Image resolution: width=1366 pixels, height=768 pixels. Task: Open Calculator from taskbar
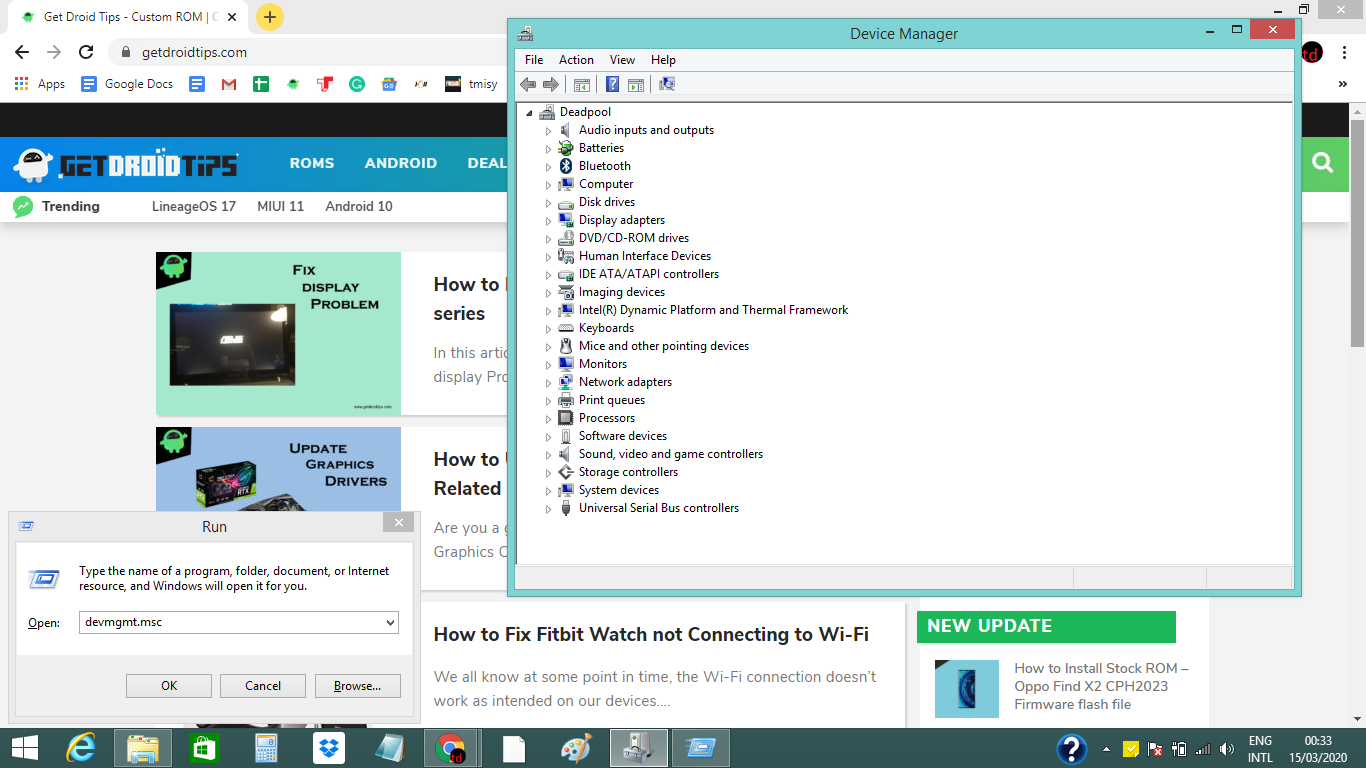[x=265, y=748]
